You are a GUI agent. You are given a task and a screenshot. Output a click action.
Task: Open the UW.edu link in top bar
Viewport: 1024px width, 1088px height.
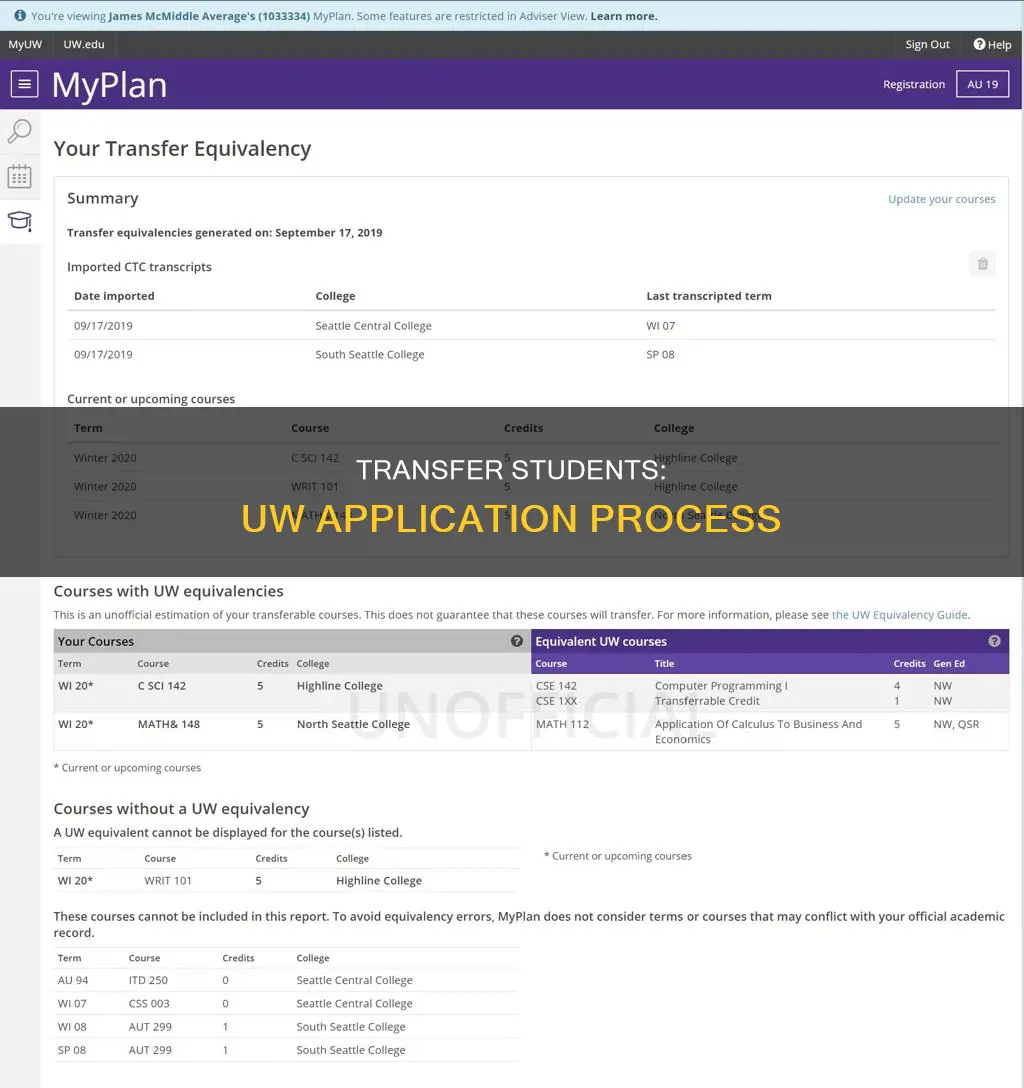point(84,44)
